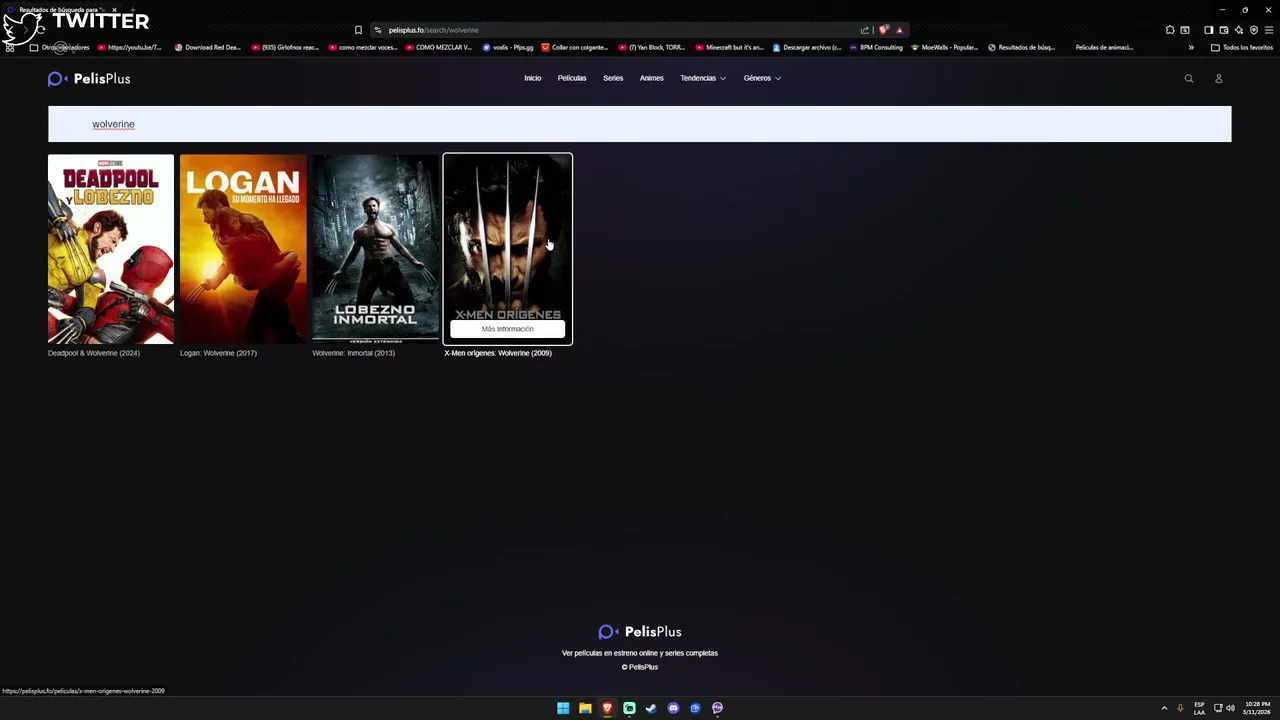Open the Windows Start button
This screenshot has width=1280, height=720.
click(x=563, y=708)
